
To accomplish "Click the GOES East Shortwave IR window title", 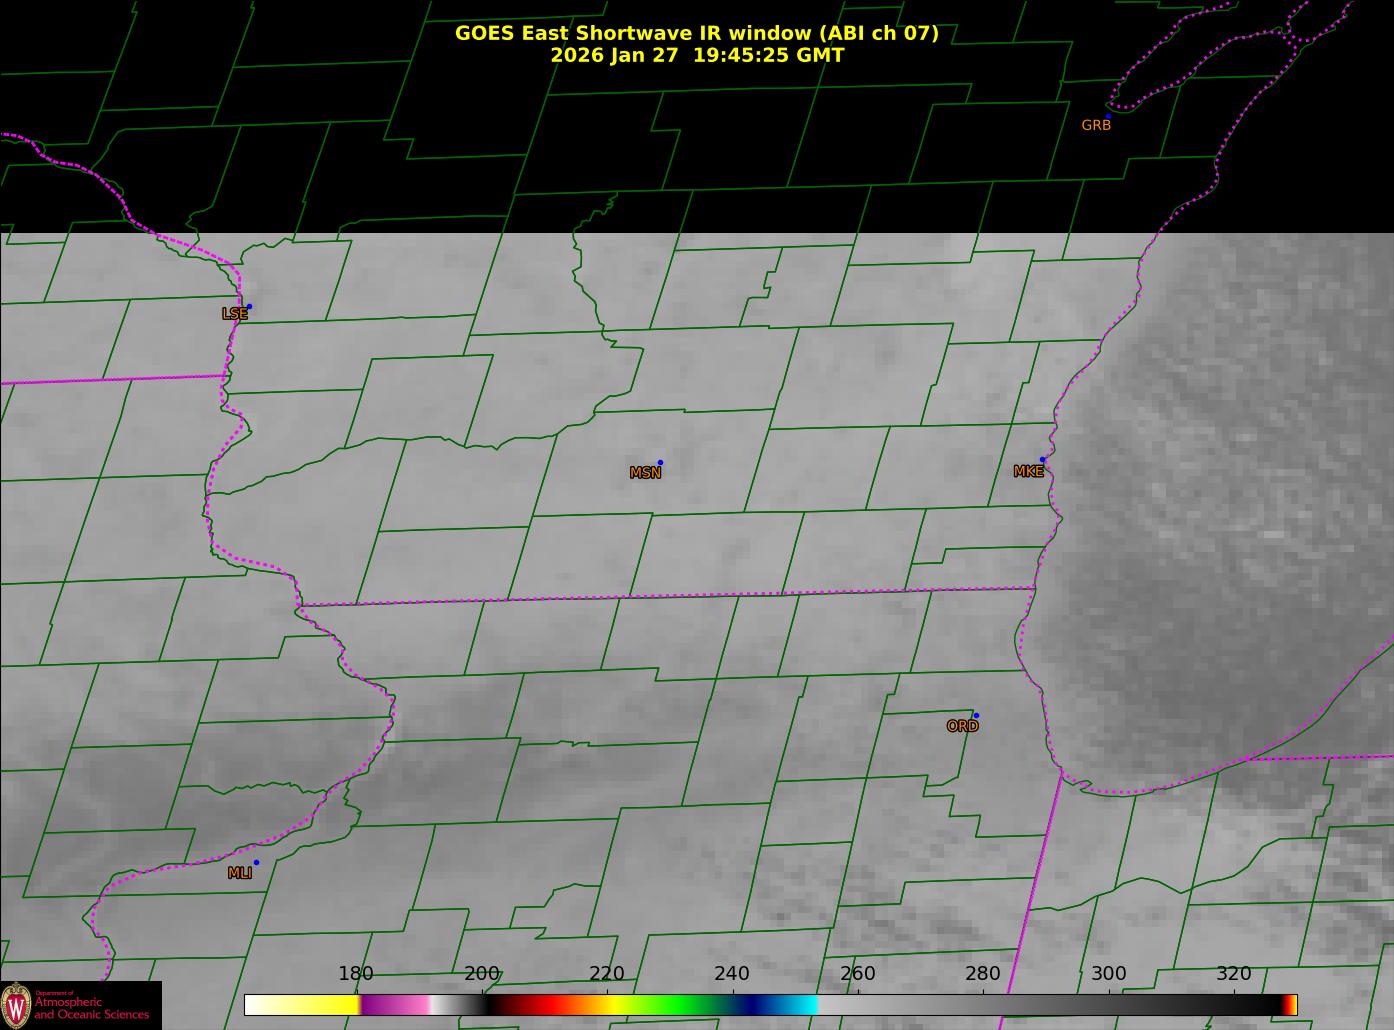I will 697,33.
